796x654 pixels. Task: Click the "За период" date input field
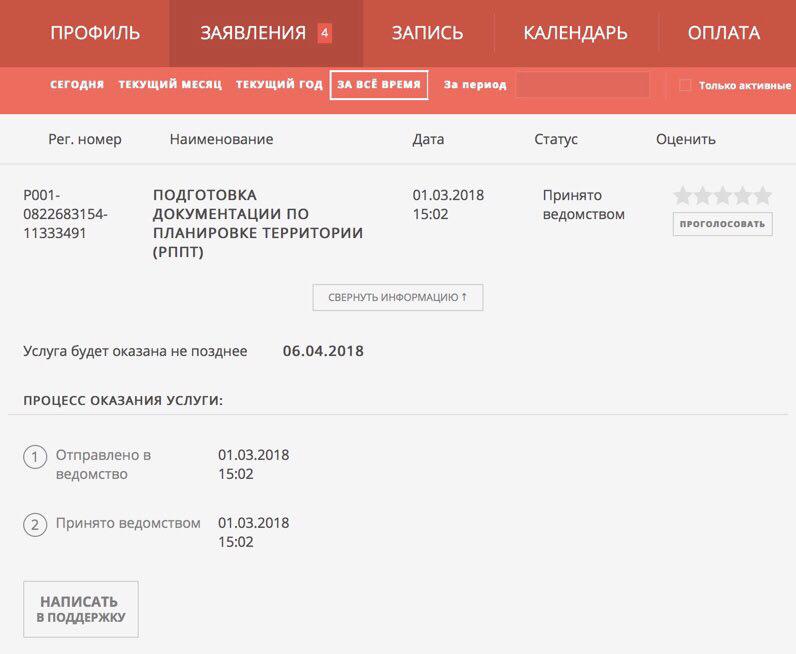582,85
